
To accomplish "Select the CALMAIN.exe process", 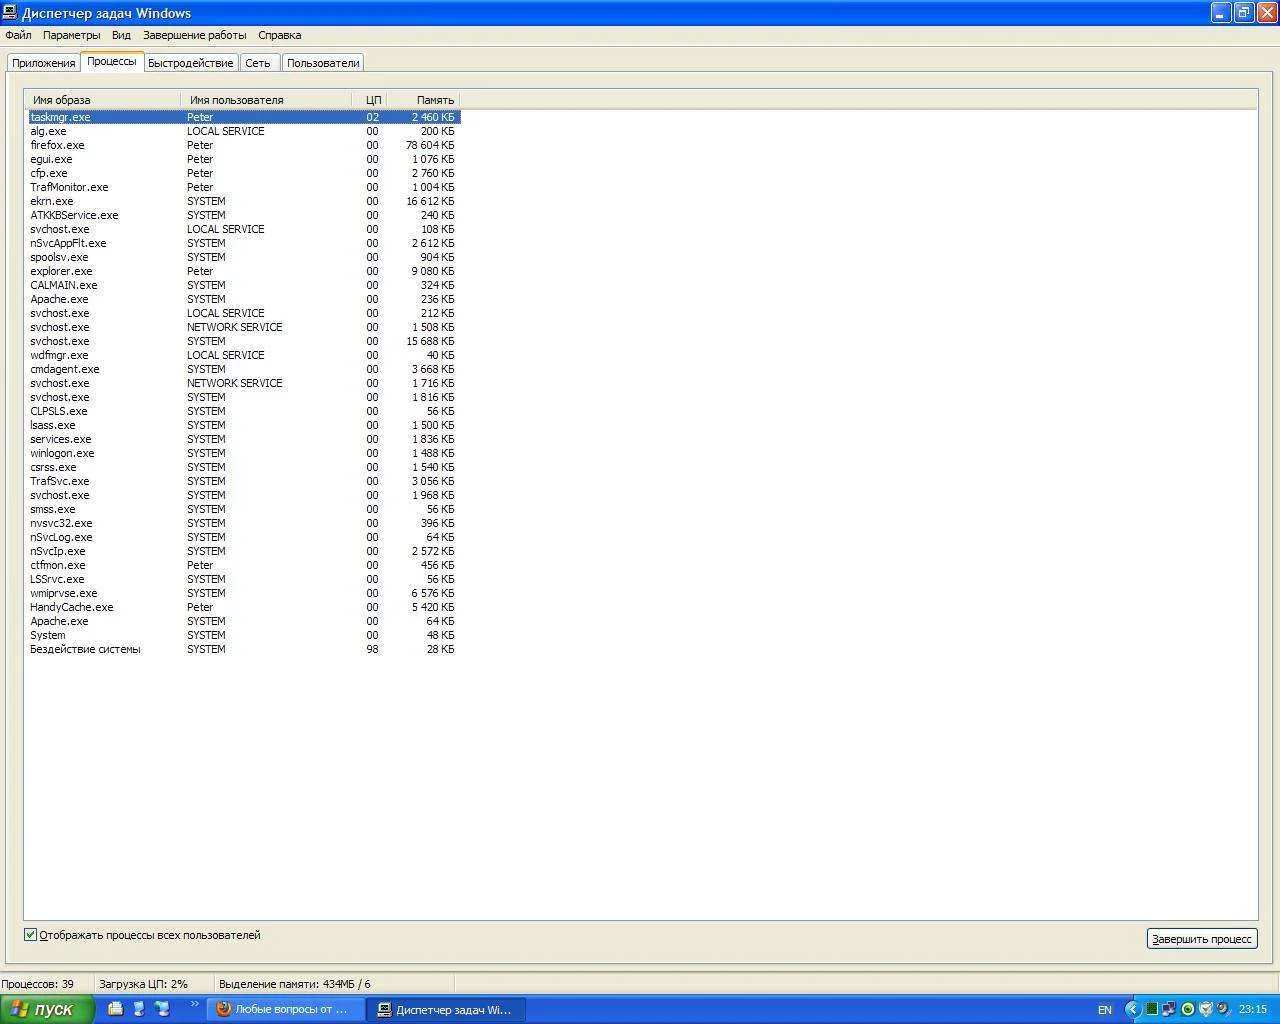I will tap(243, 285).
